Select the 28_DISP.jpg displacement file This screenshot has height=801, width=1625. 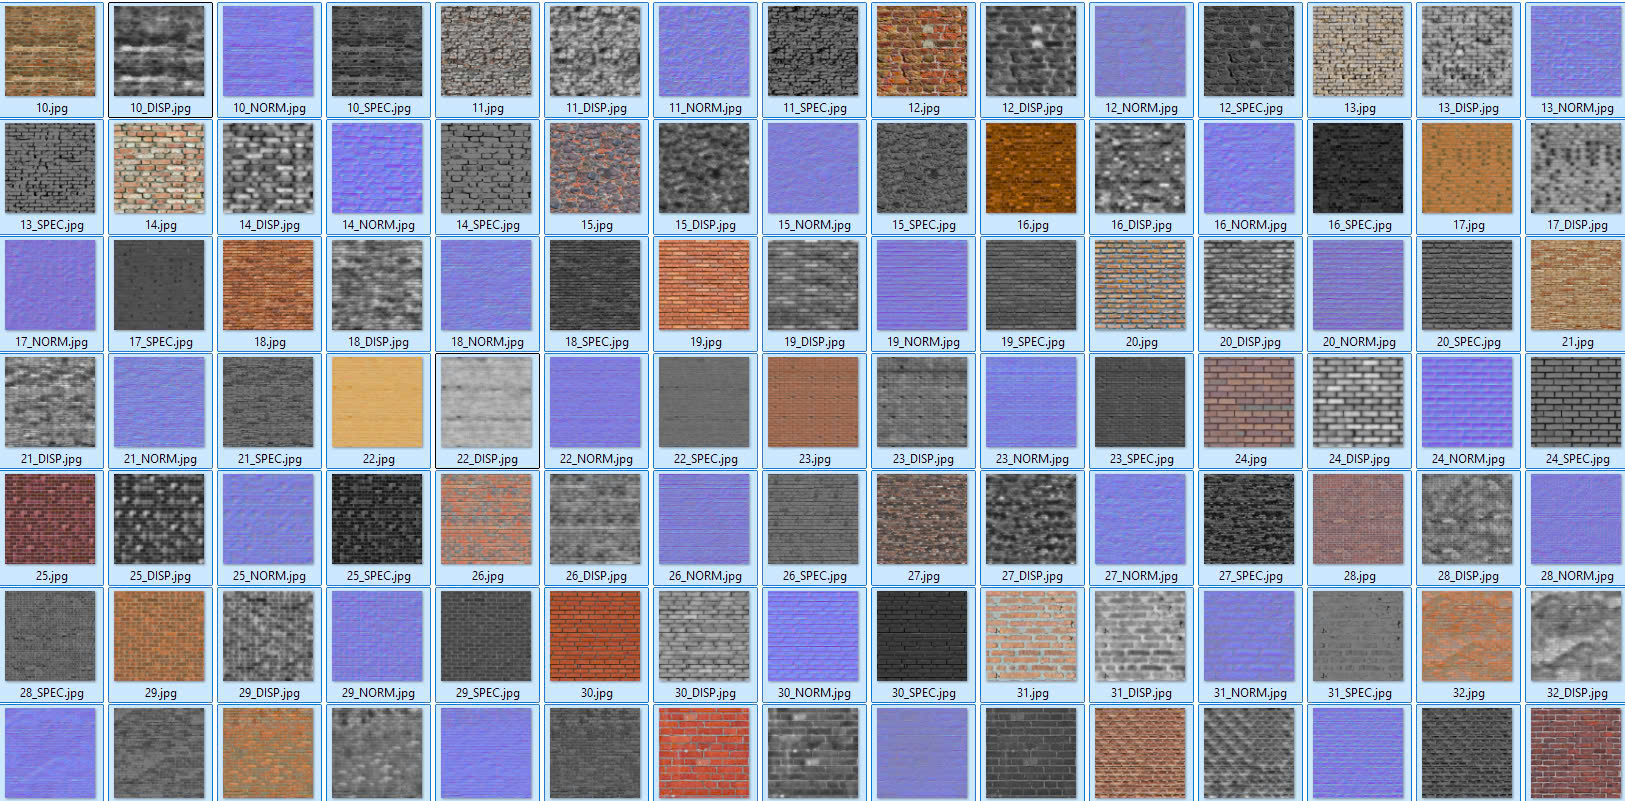click(1467, 520)
